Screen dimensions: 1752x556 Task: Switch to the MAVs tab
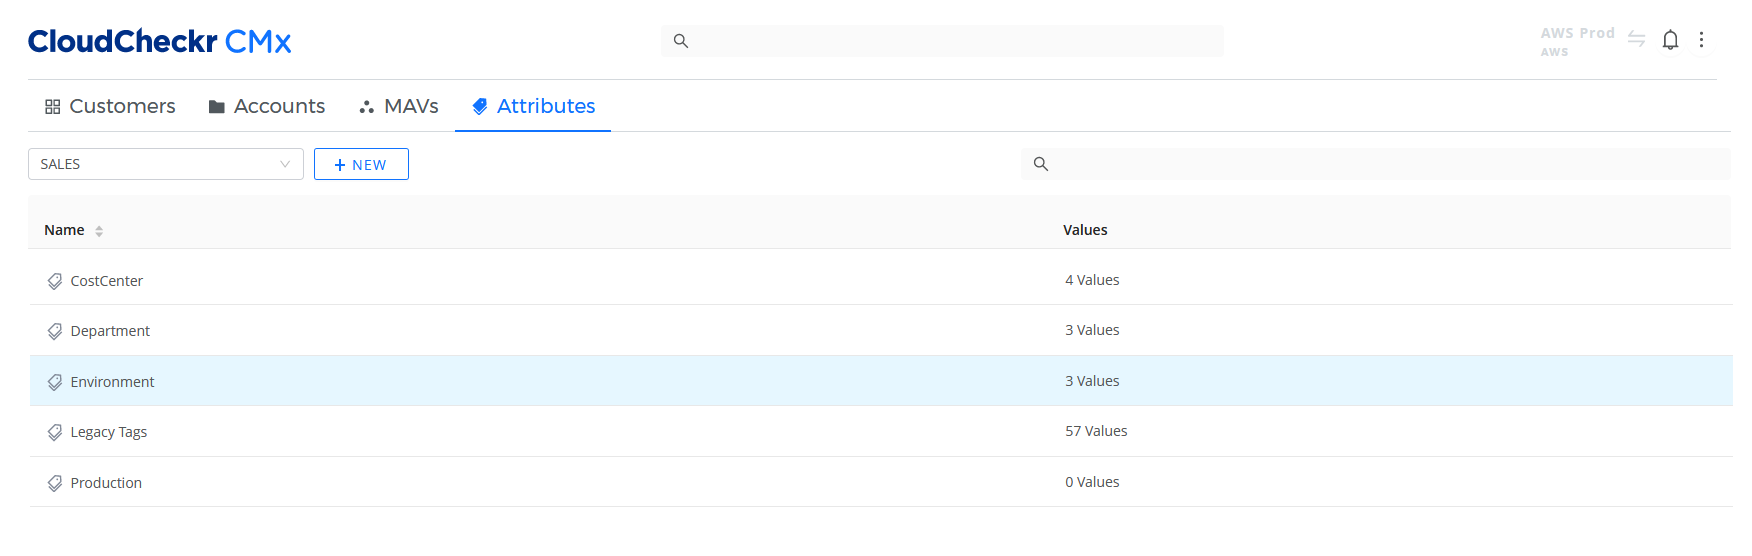pos(399,106)
